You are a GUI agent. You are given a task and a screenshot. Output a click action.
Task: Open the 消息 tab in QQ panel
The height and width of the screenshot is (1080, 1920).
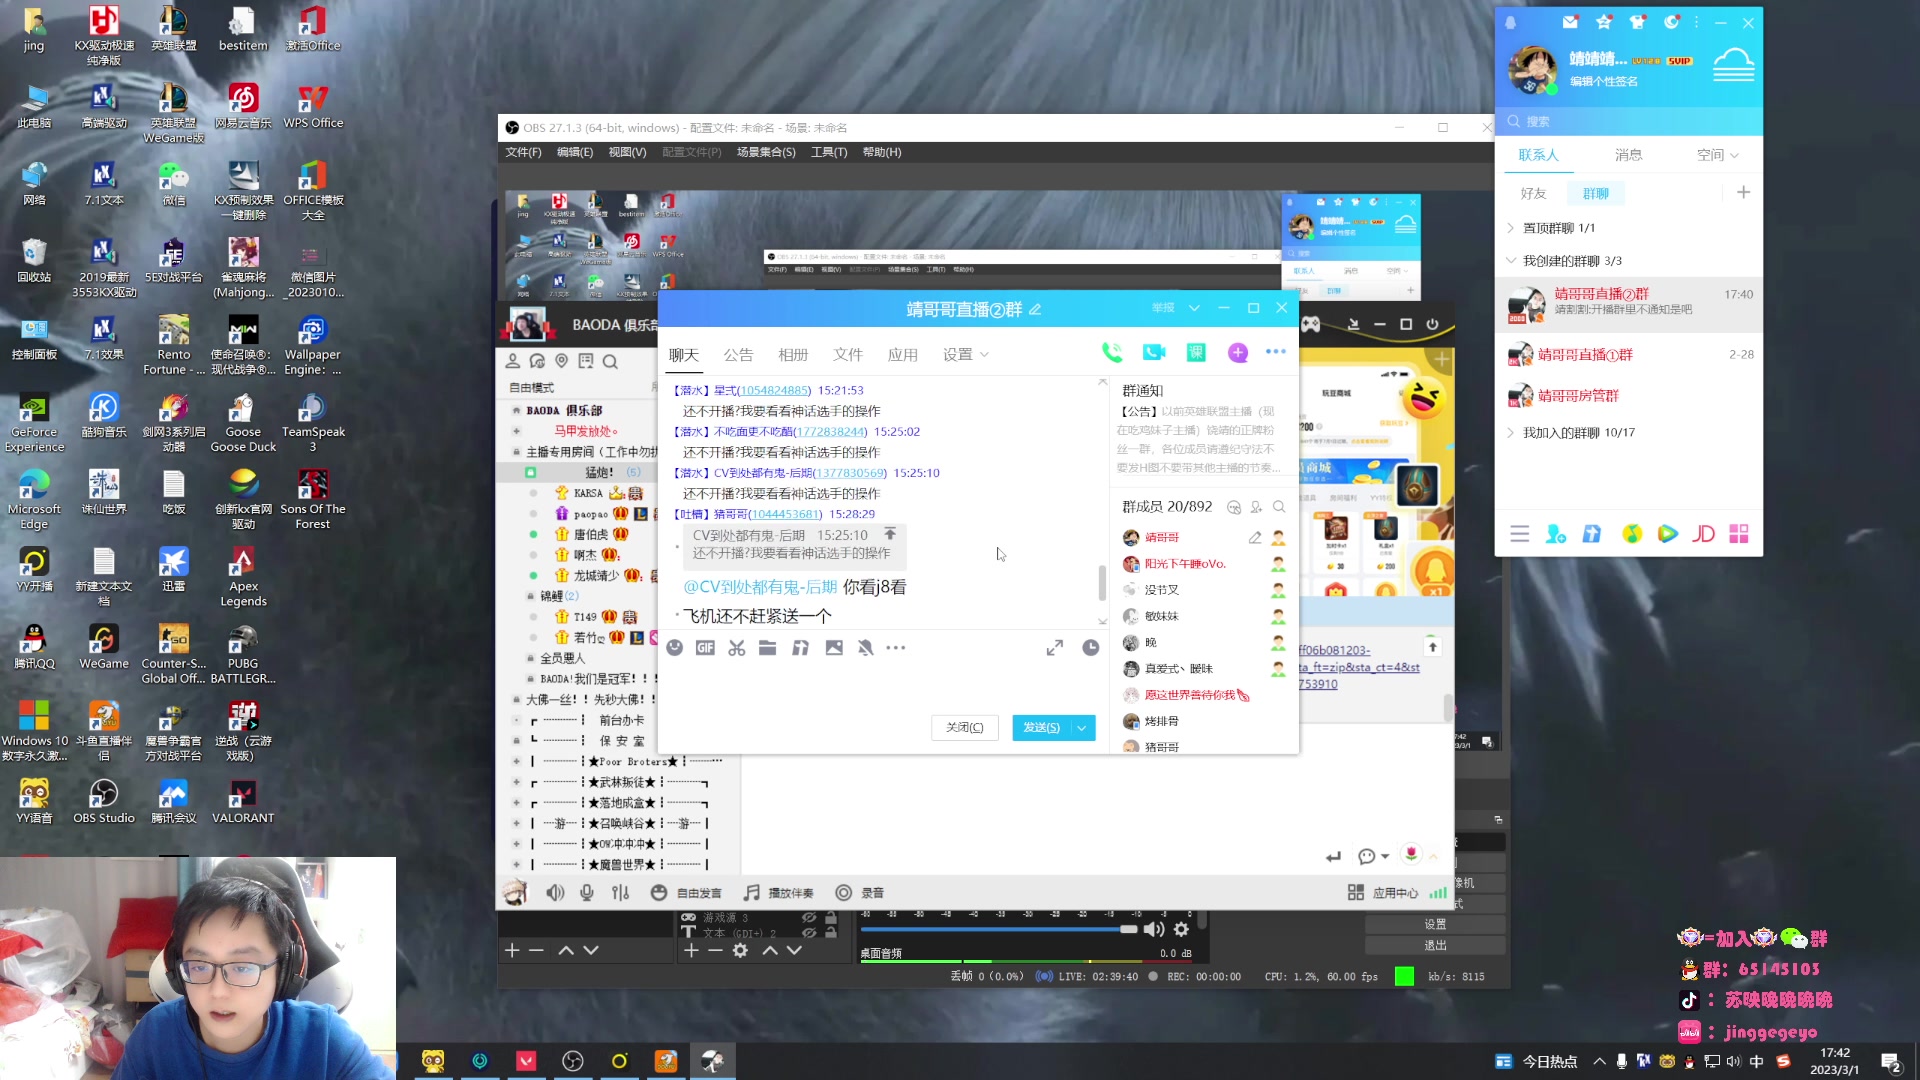pyautogui.click(x=1628, y=155)
